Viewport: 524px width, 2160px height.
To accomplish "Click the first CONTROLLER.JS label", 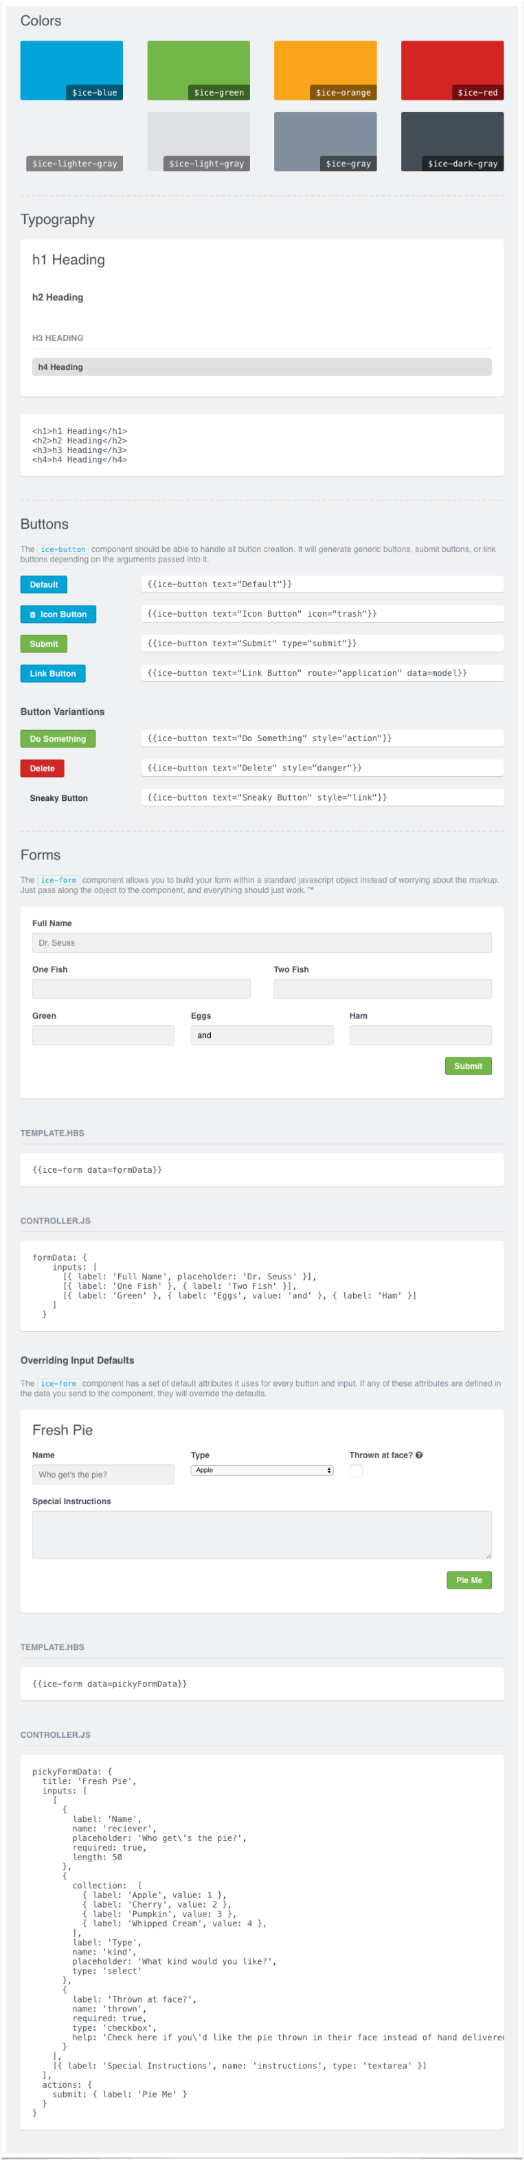I will click(x=55, y=1221).
